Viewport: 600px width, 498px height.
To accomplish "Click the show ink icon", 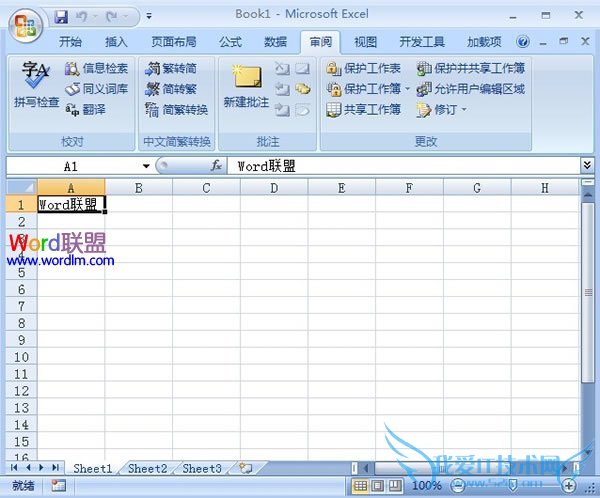I will pos(302,110).
